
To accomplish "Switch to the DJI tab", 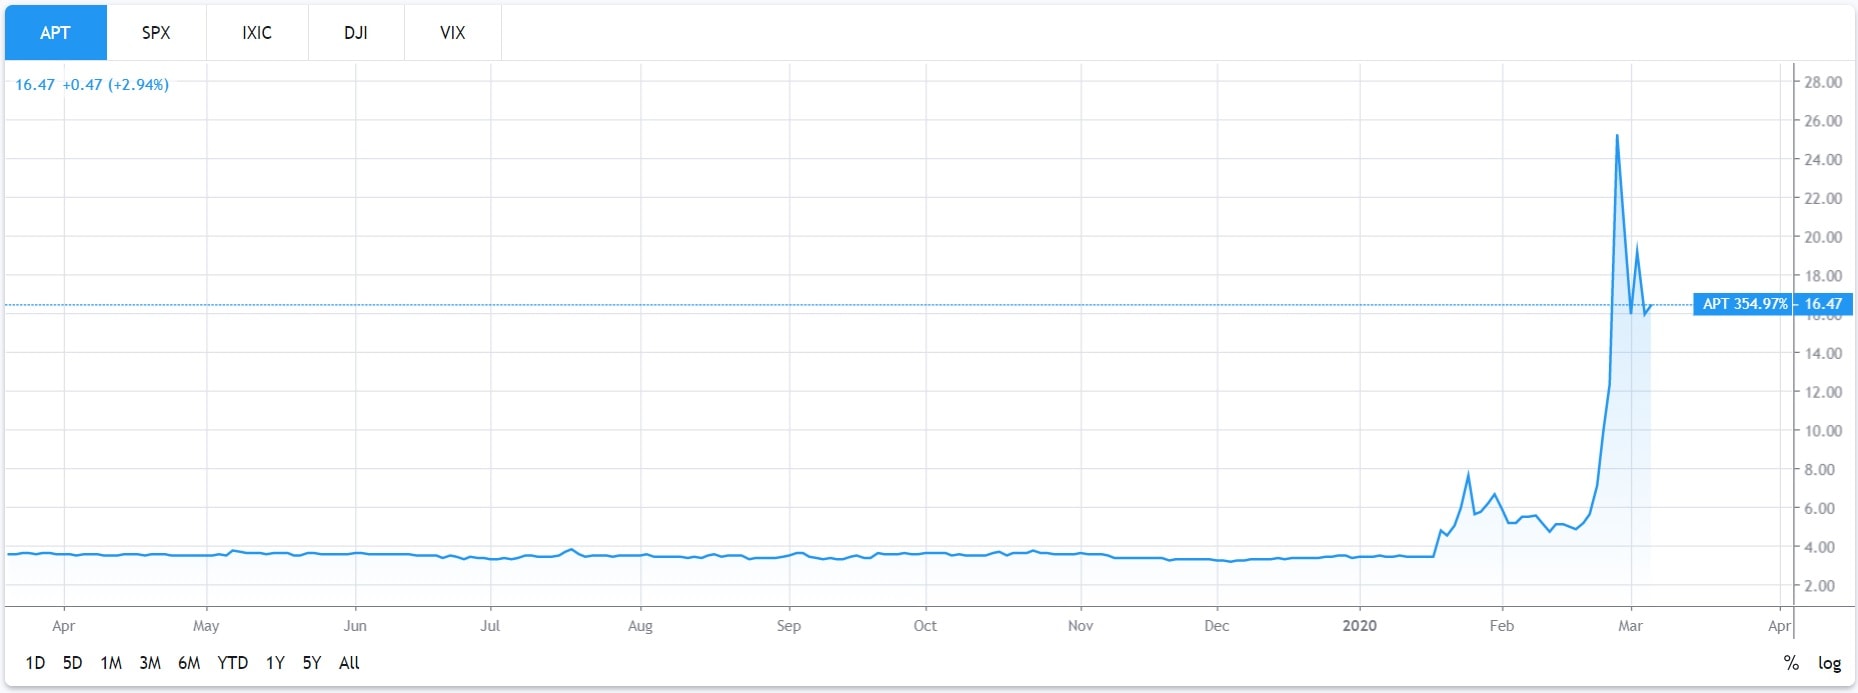I will point(355,33).
